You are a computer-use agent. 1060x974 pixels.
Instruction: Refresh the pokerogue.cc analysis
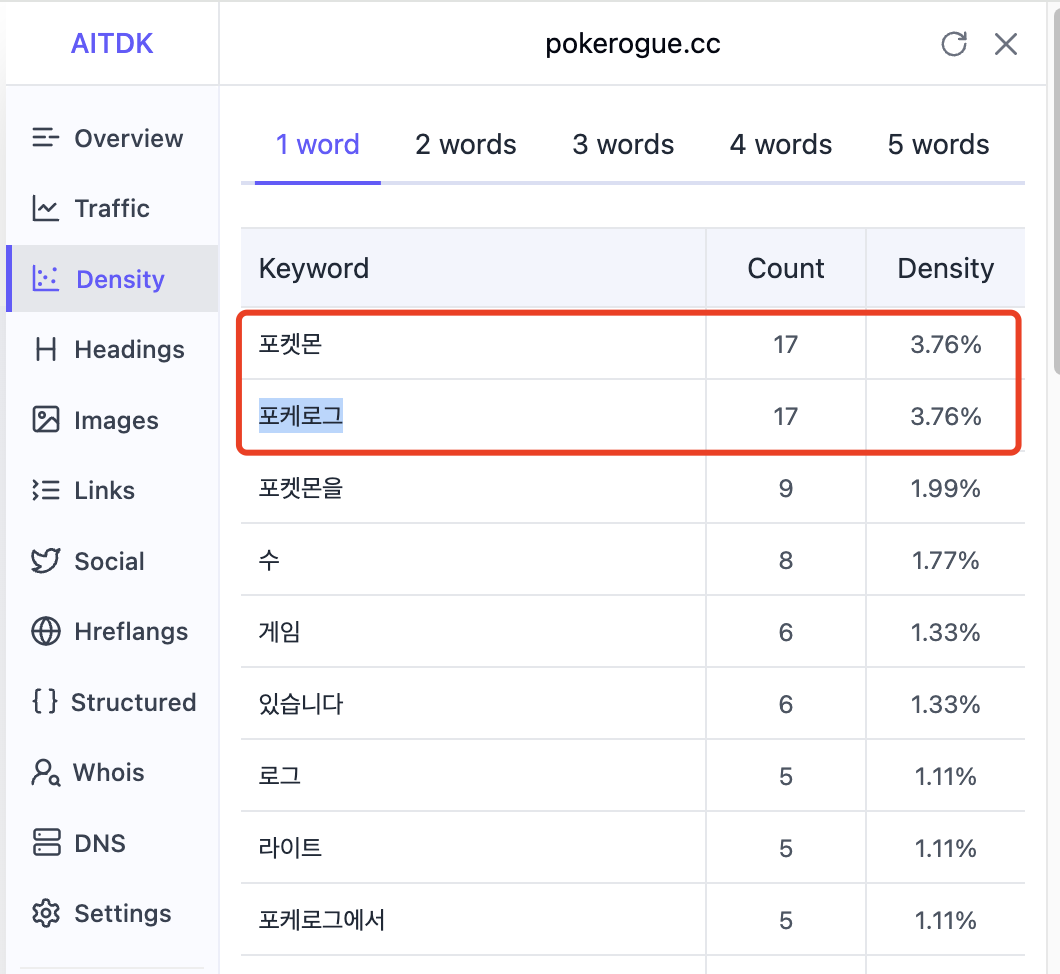click(954, 44)
